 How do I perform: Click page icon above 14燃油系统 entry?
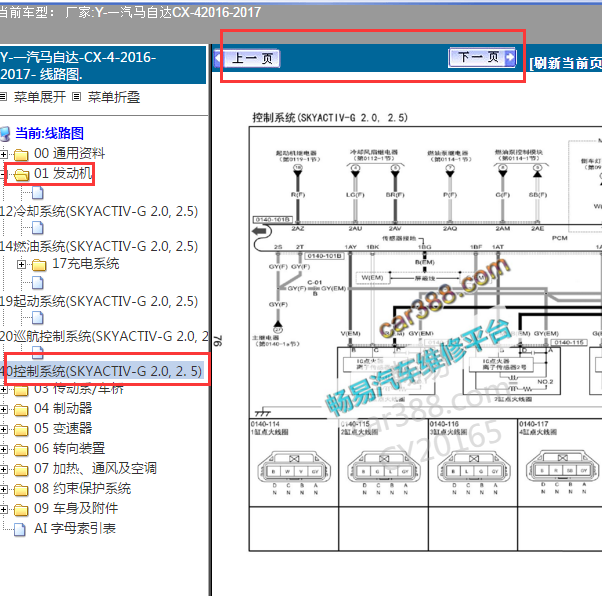point(38,227)
